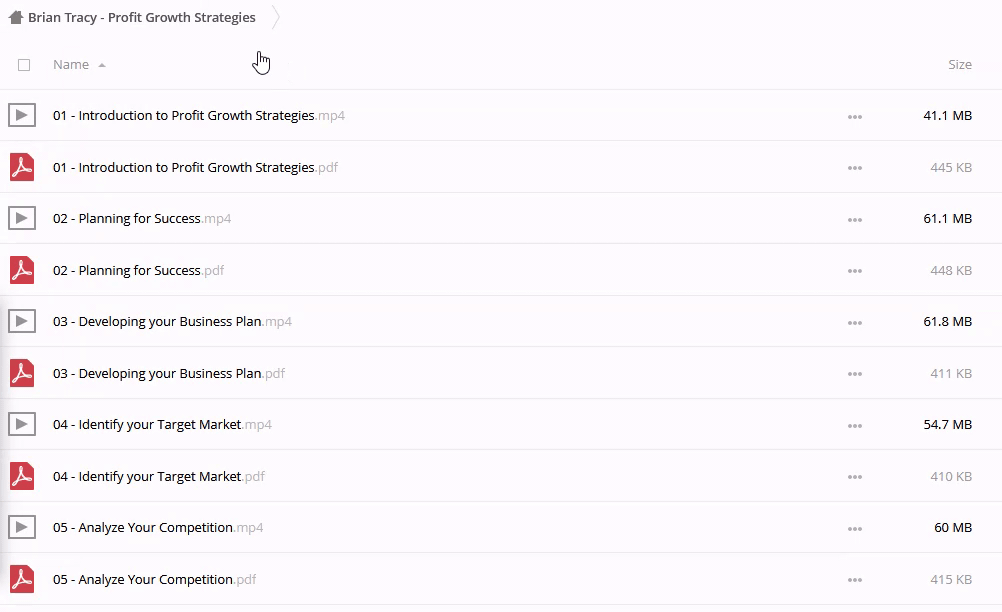Click the breadcrumb chevron after folder name
The width and height of the screenshot is (1002, 612).
click(x=276, y=17)
